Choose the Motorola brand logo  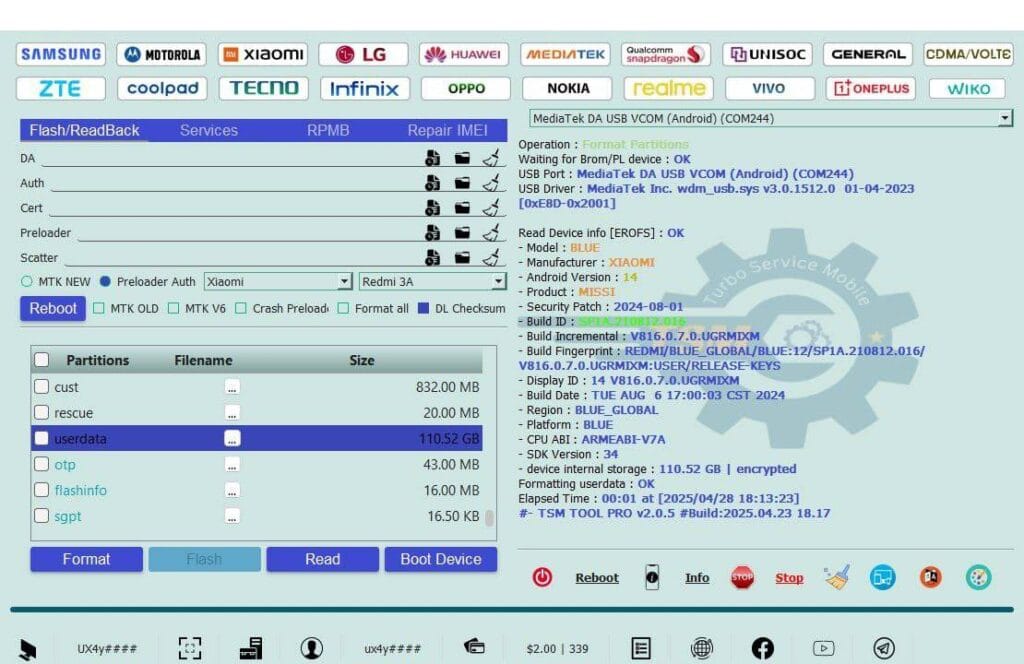(x=162, y=54)
